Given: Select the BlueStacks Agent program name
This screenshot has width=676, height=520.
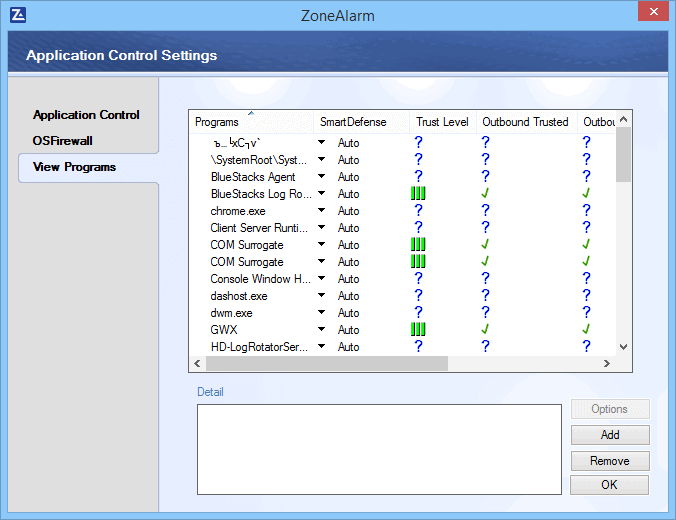Looking at the screenshot, I should pyautogui.click(x=253, y=177).
